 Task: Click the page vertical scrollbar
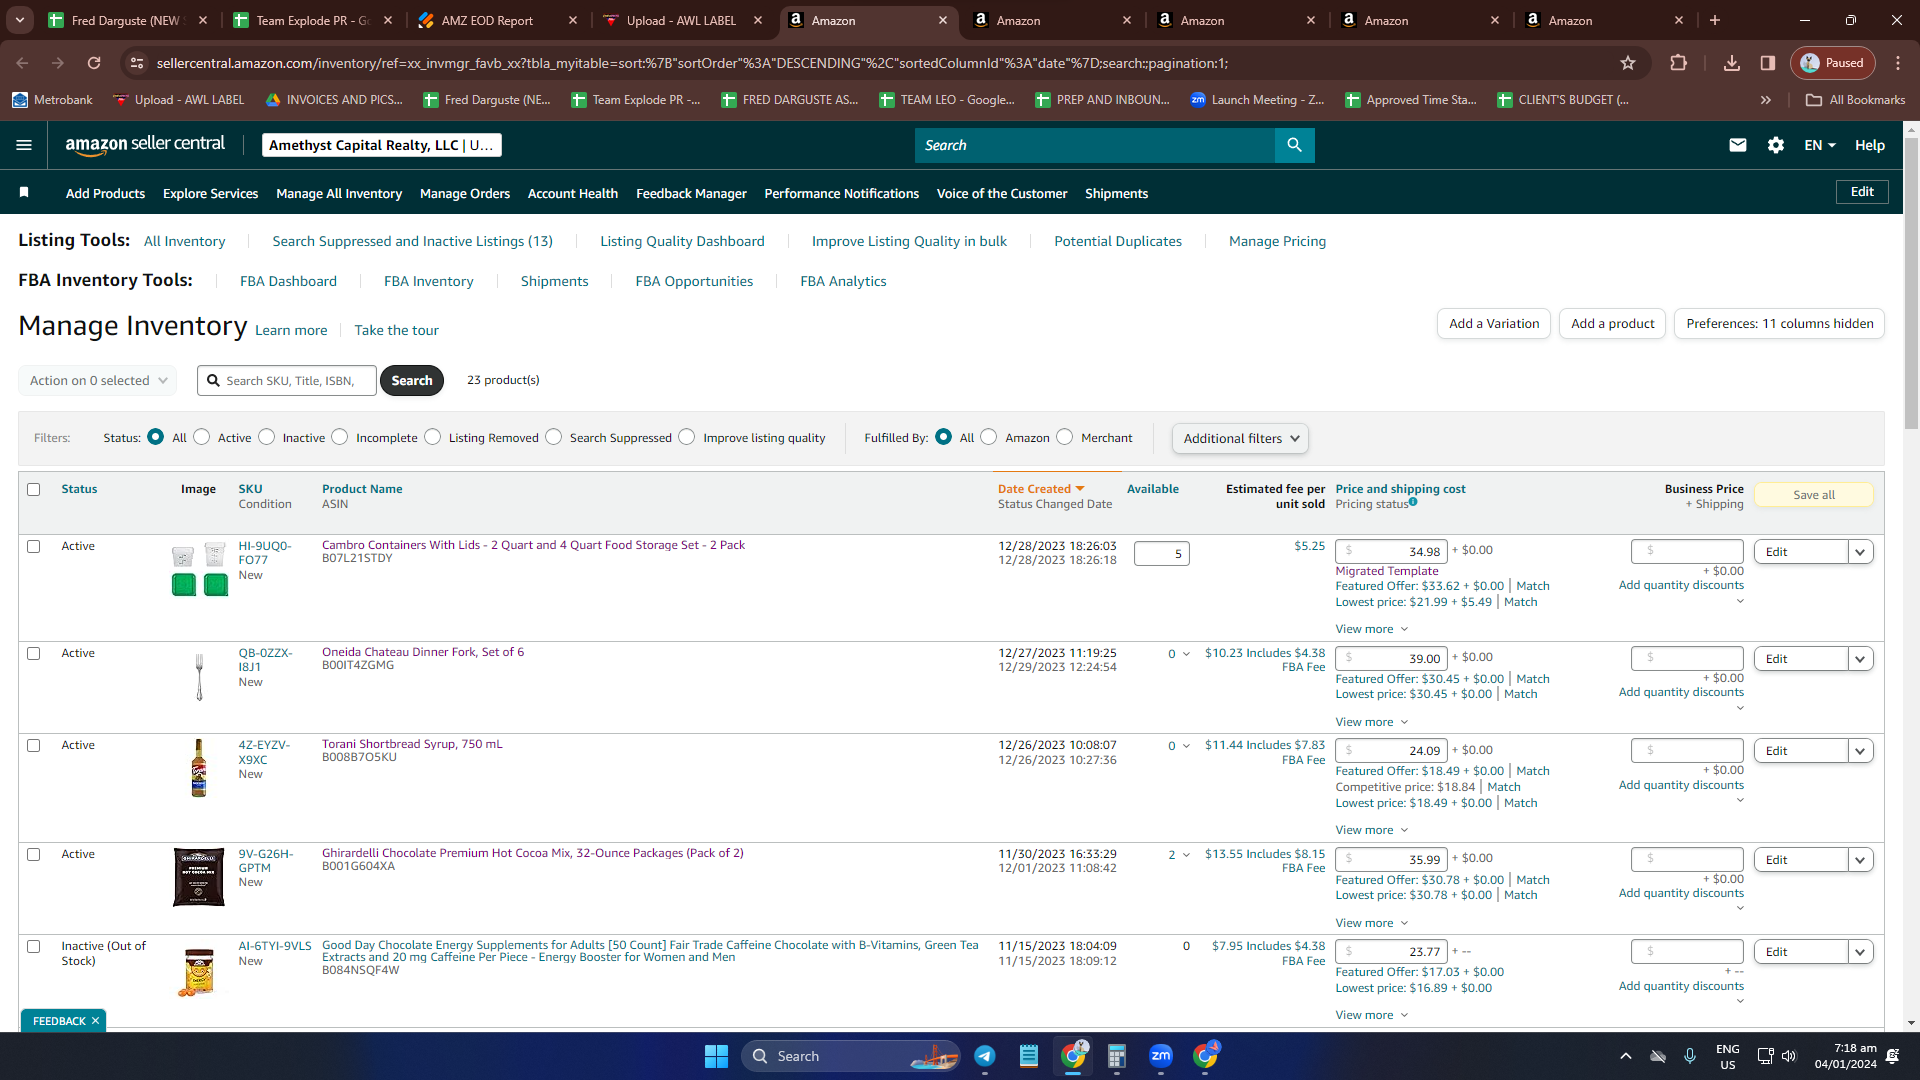1912,285
